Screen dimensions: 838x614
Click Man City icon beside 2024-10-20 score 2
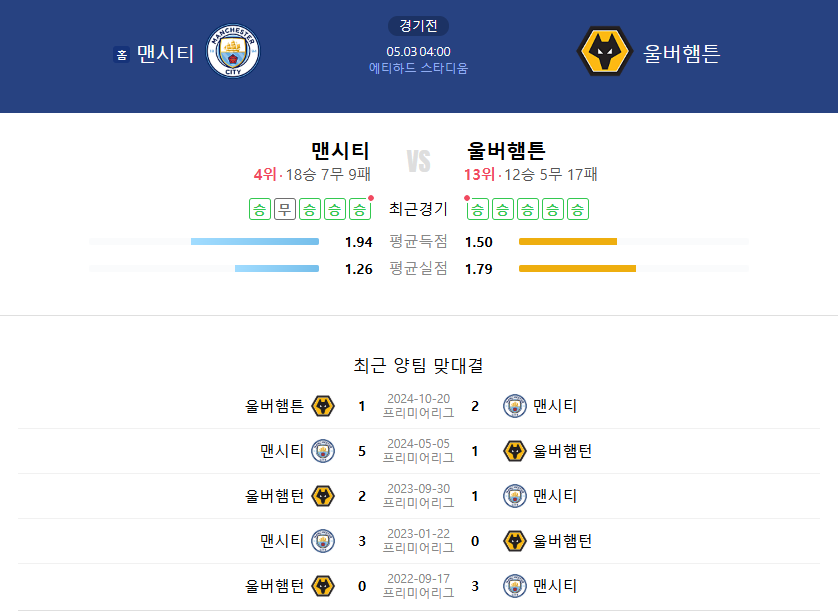click(515, 406)
